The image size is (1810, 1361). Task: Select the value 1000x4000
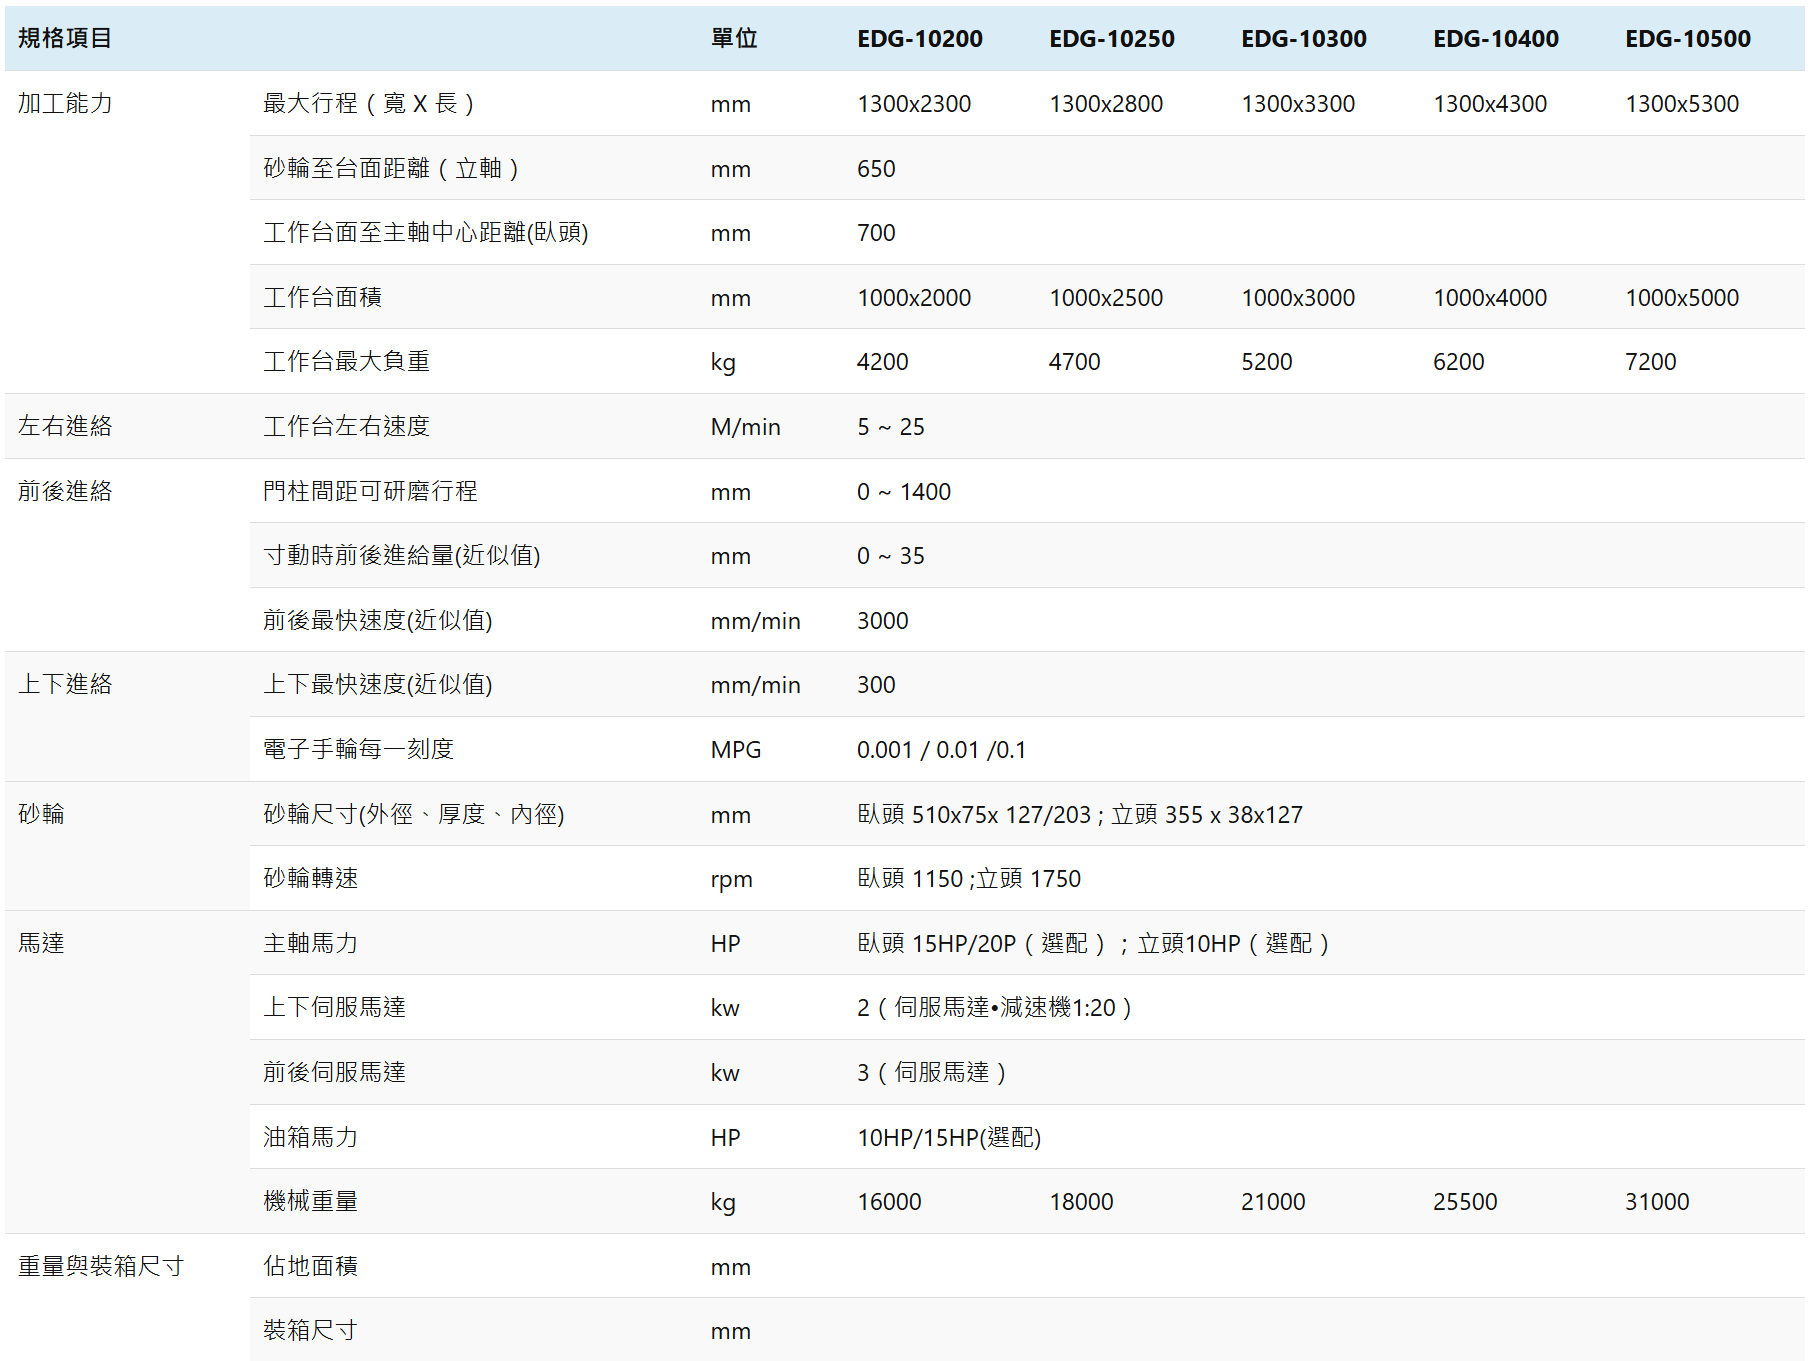1490,298
